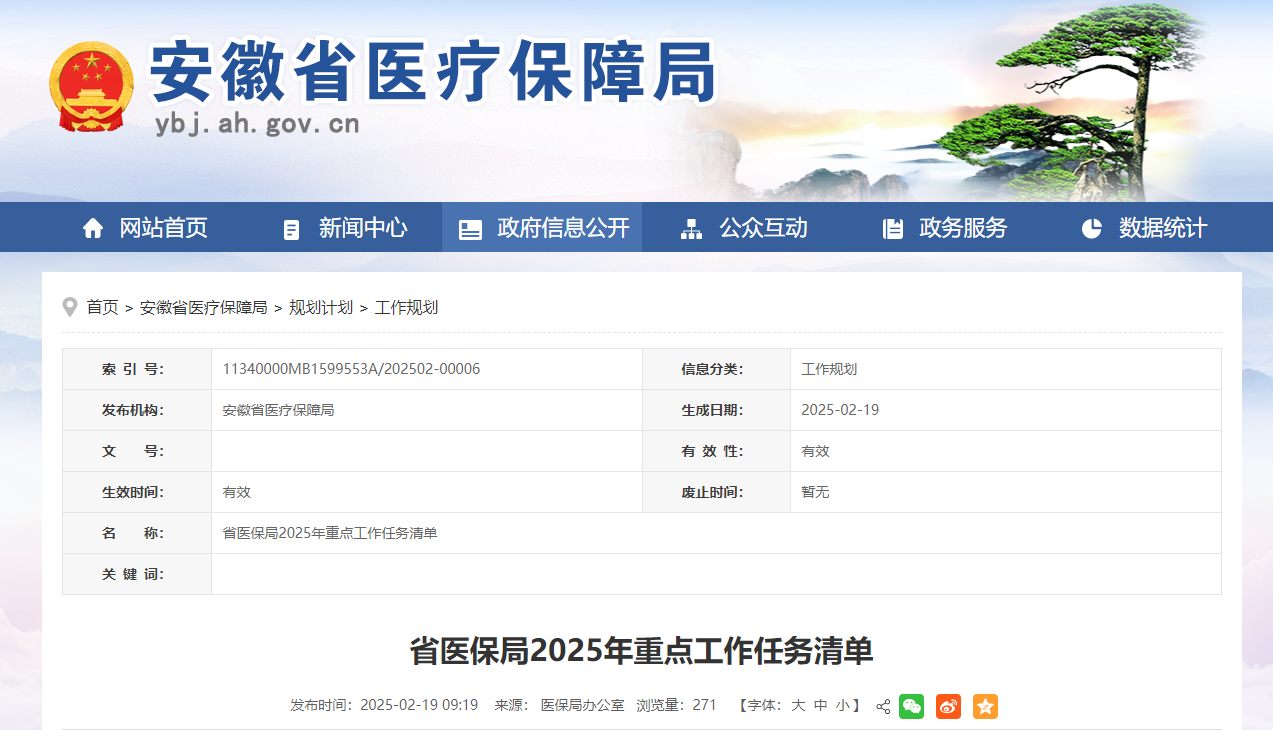Click the source 医保局办公室 text

tap(582, 705)
